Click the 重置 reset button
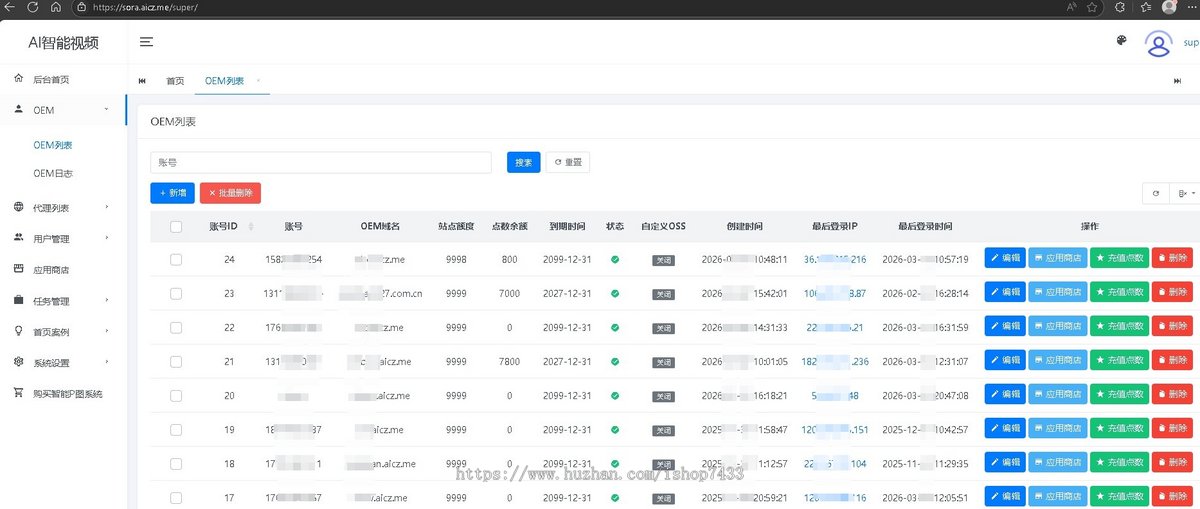1200x509 pixels. tap(567, 162)
